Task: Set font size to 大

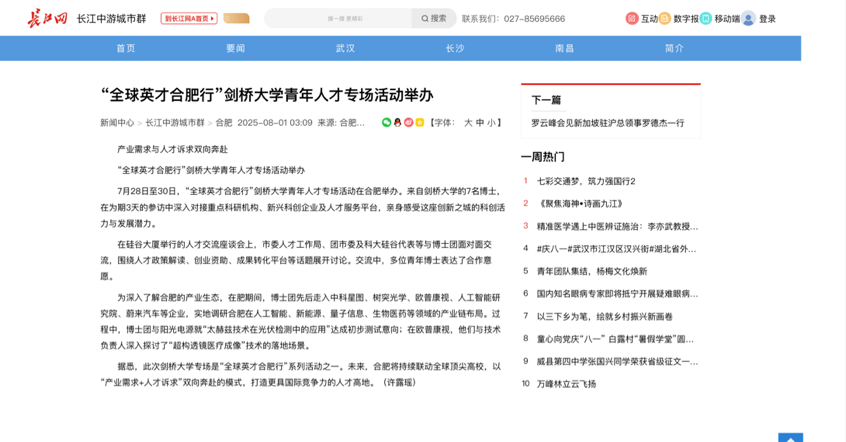Action: click(x=468, y=123)
